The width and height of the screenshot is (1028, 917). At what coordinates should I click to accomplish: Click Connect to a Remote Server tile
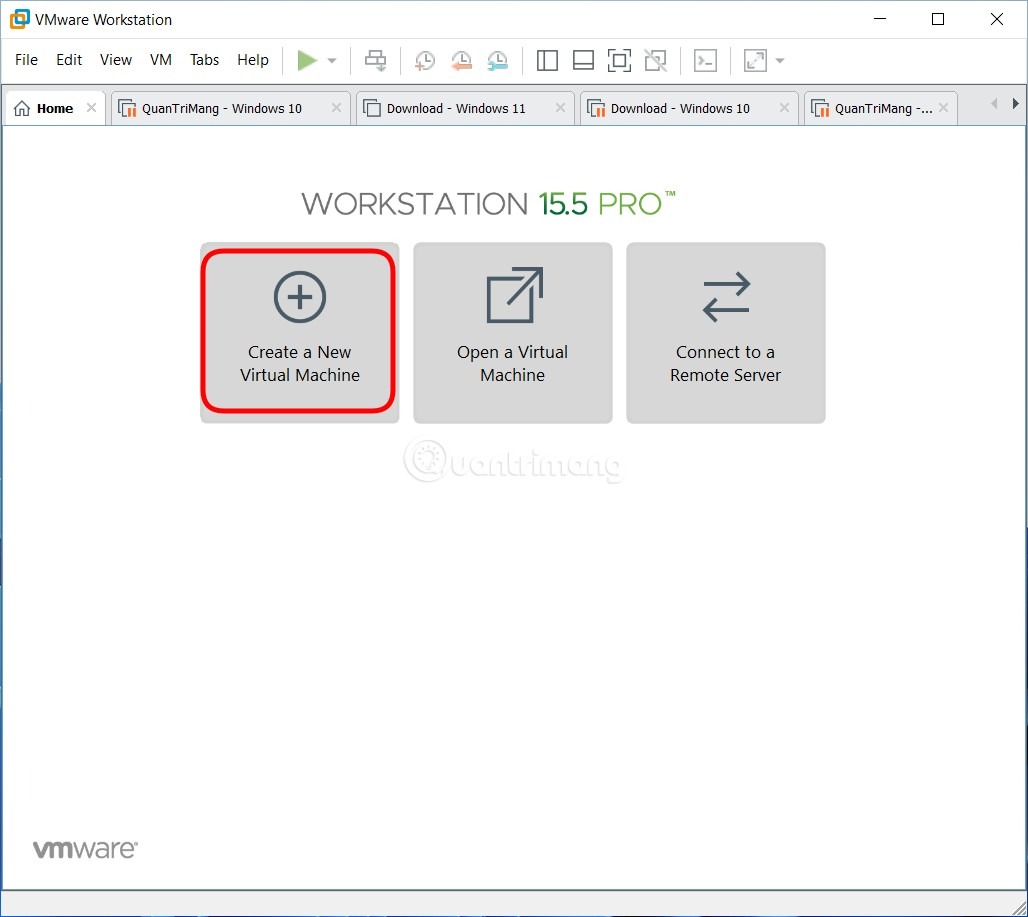(x=726, y=332)
